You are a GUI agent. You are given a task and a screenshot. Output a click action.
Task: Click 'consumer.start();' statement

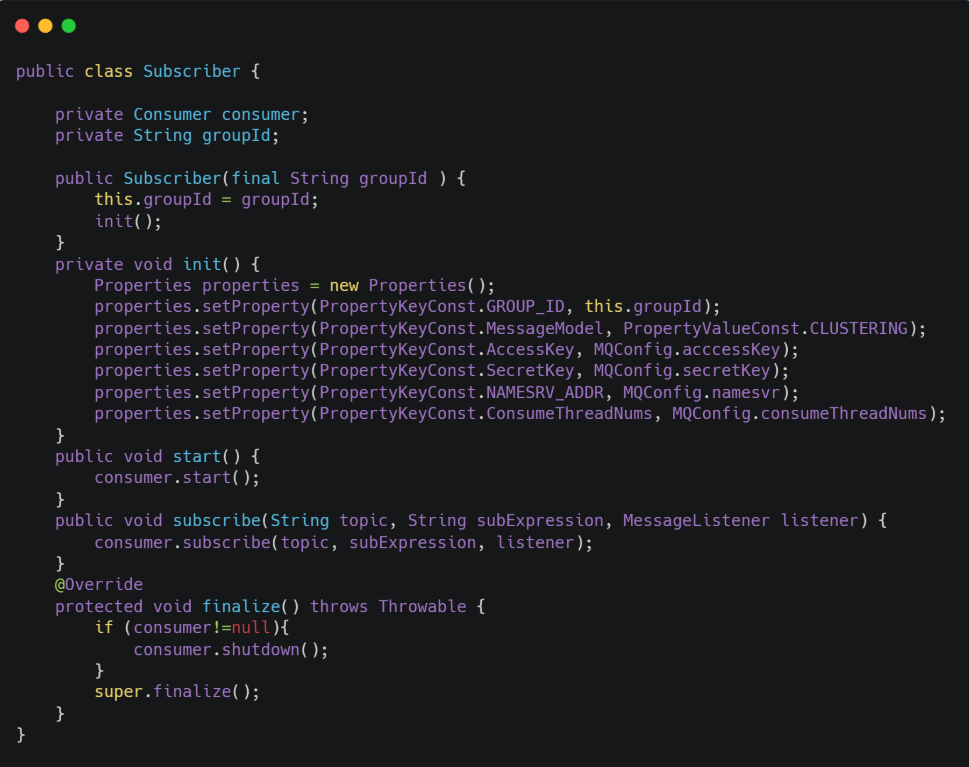click(177, 478)
